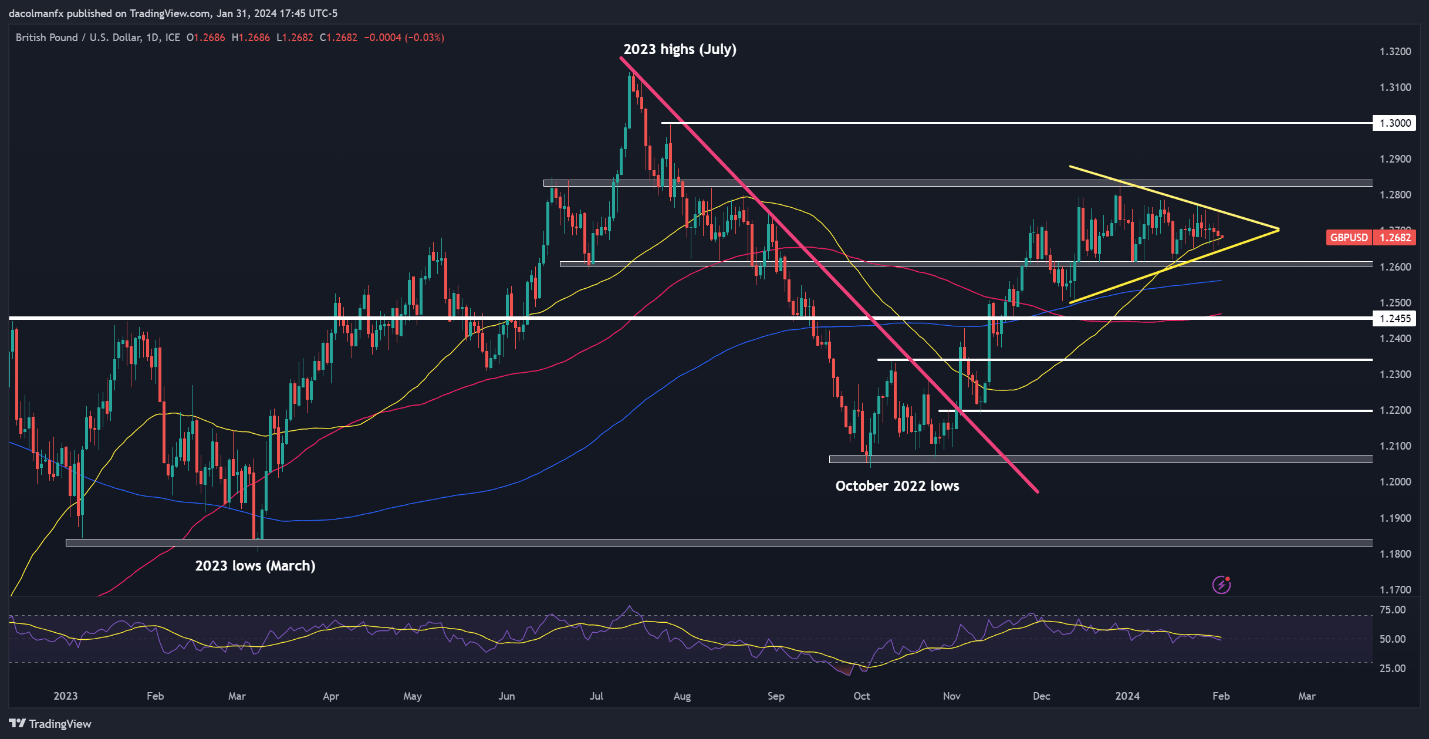
Task: Click the 1.1700 label on price axis
Action: tap(1393, 590)
